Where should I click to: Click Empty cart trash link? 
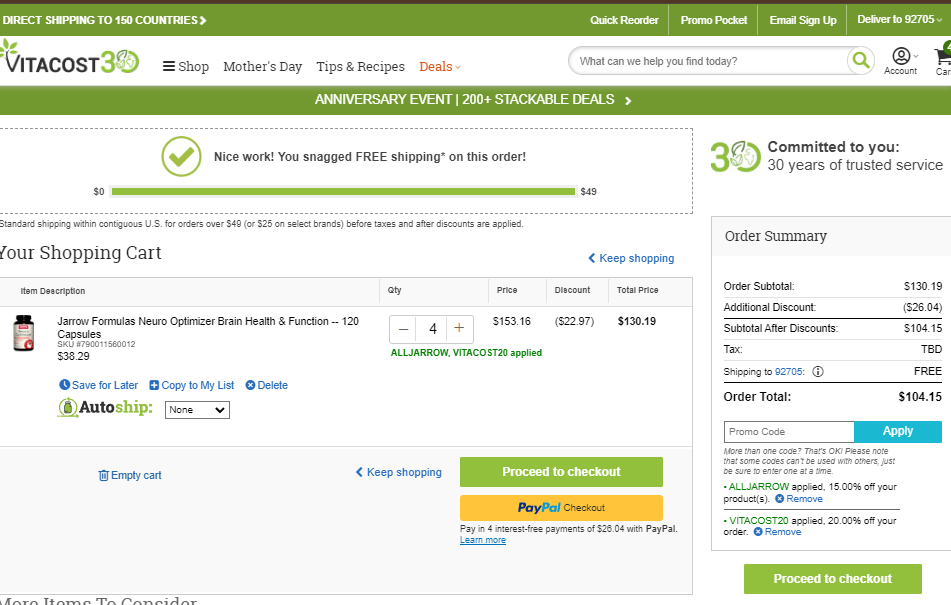[x=130, y=475]
